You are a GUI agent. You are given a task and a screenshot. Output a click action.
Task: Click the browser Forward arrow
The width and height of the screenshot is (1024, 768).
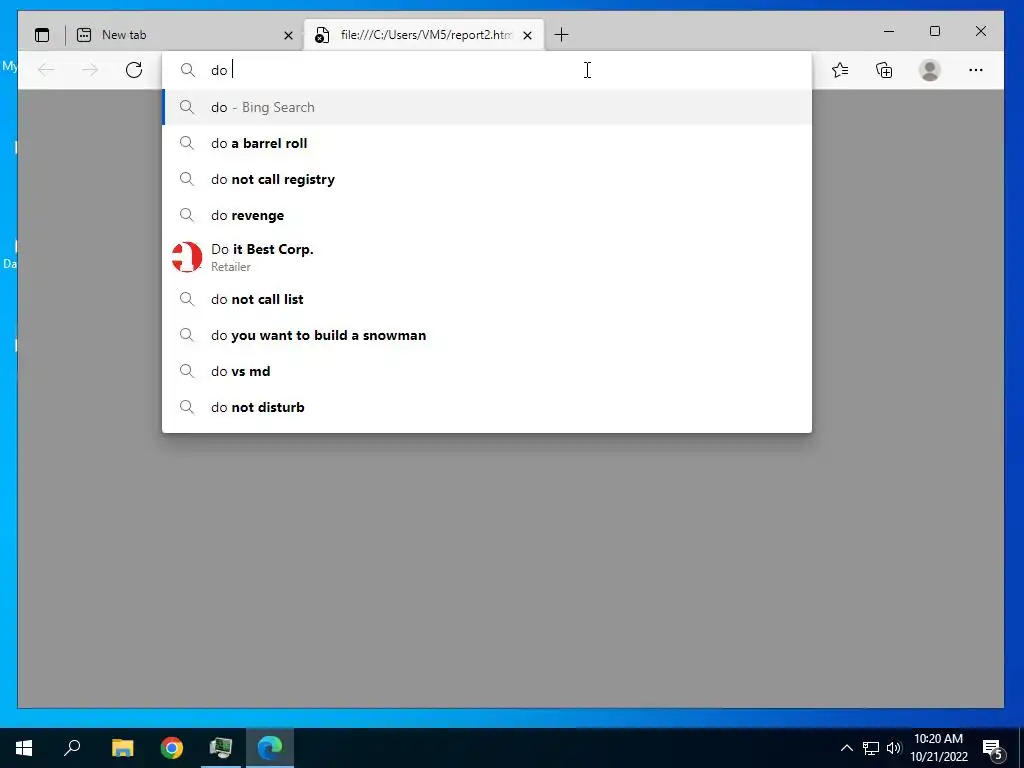[90, 70]
